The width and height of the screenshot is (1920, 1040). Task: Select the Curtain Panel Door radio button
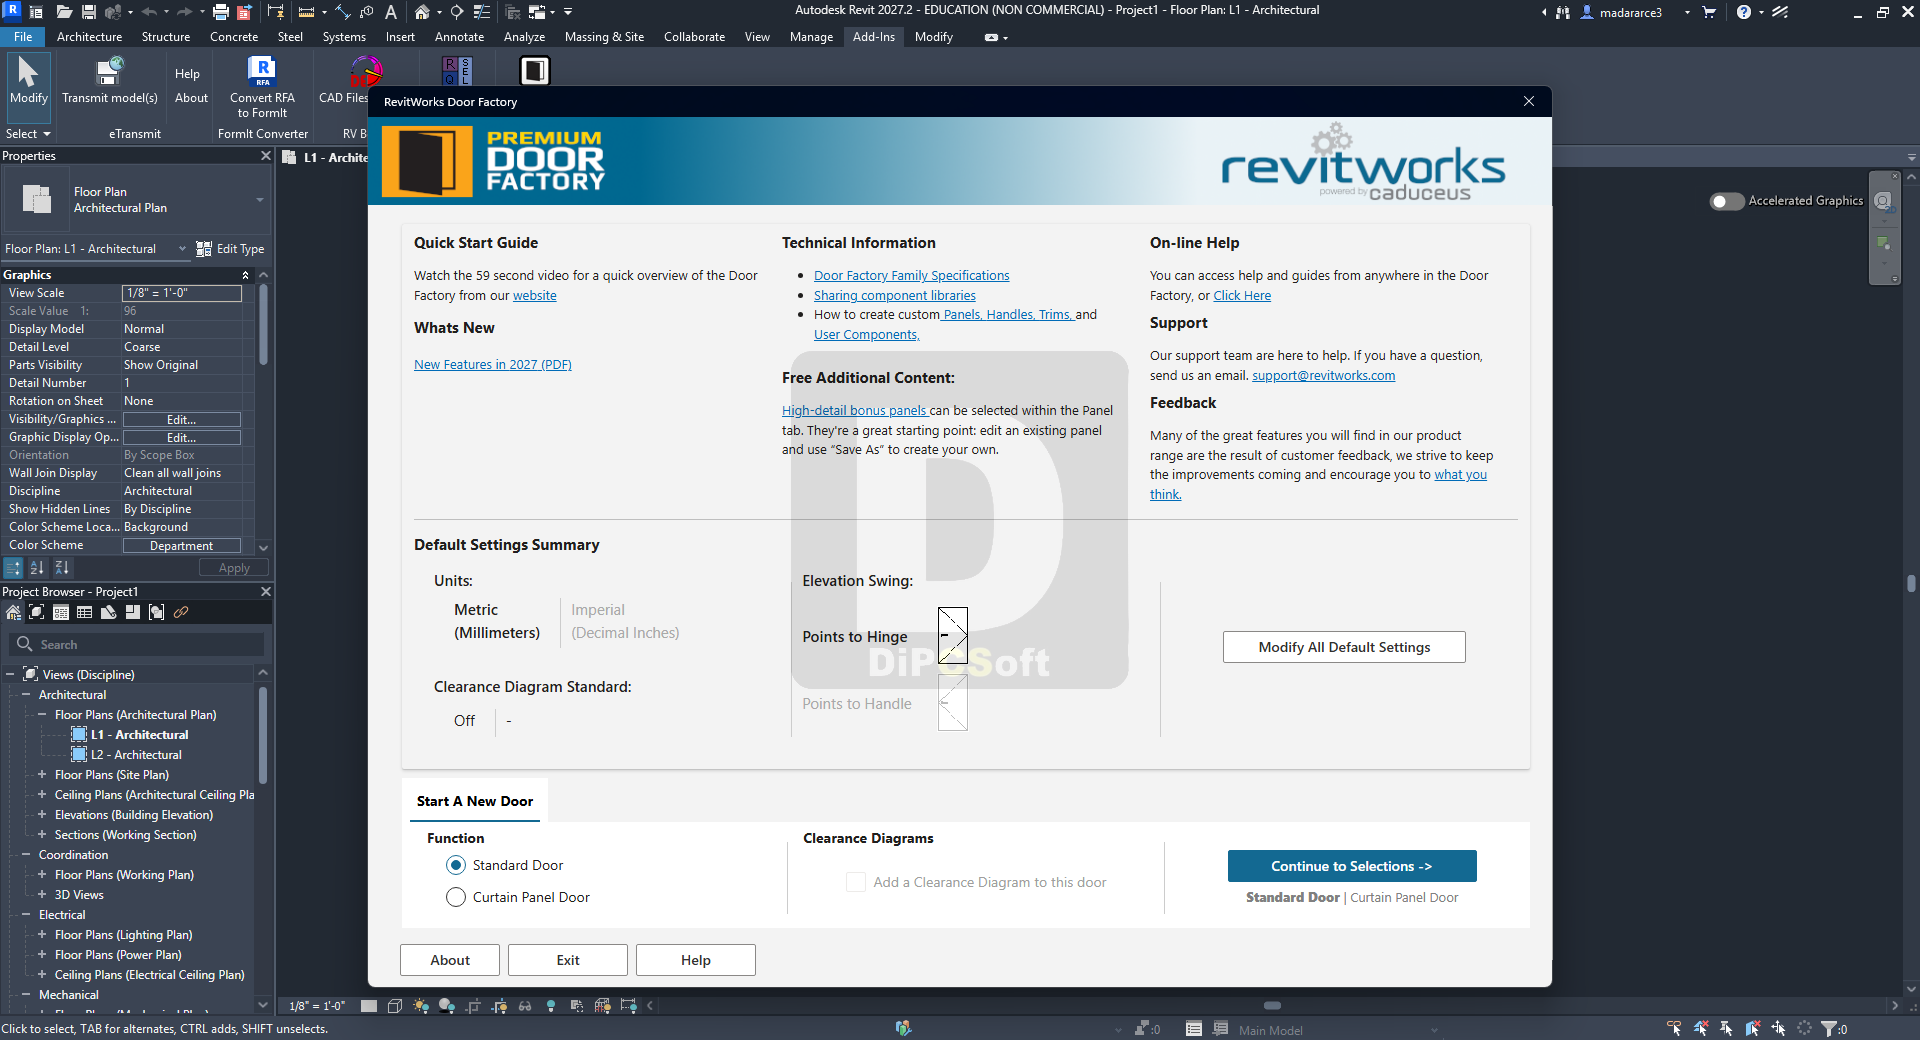456,897
